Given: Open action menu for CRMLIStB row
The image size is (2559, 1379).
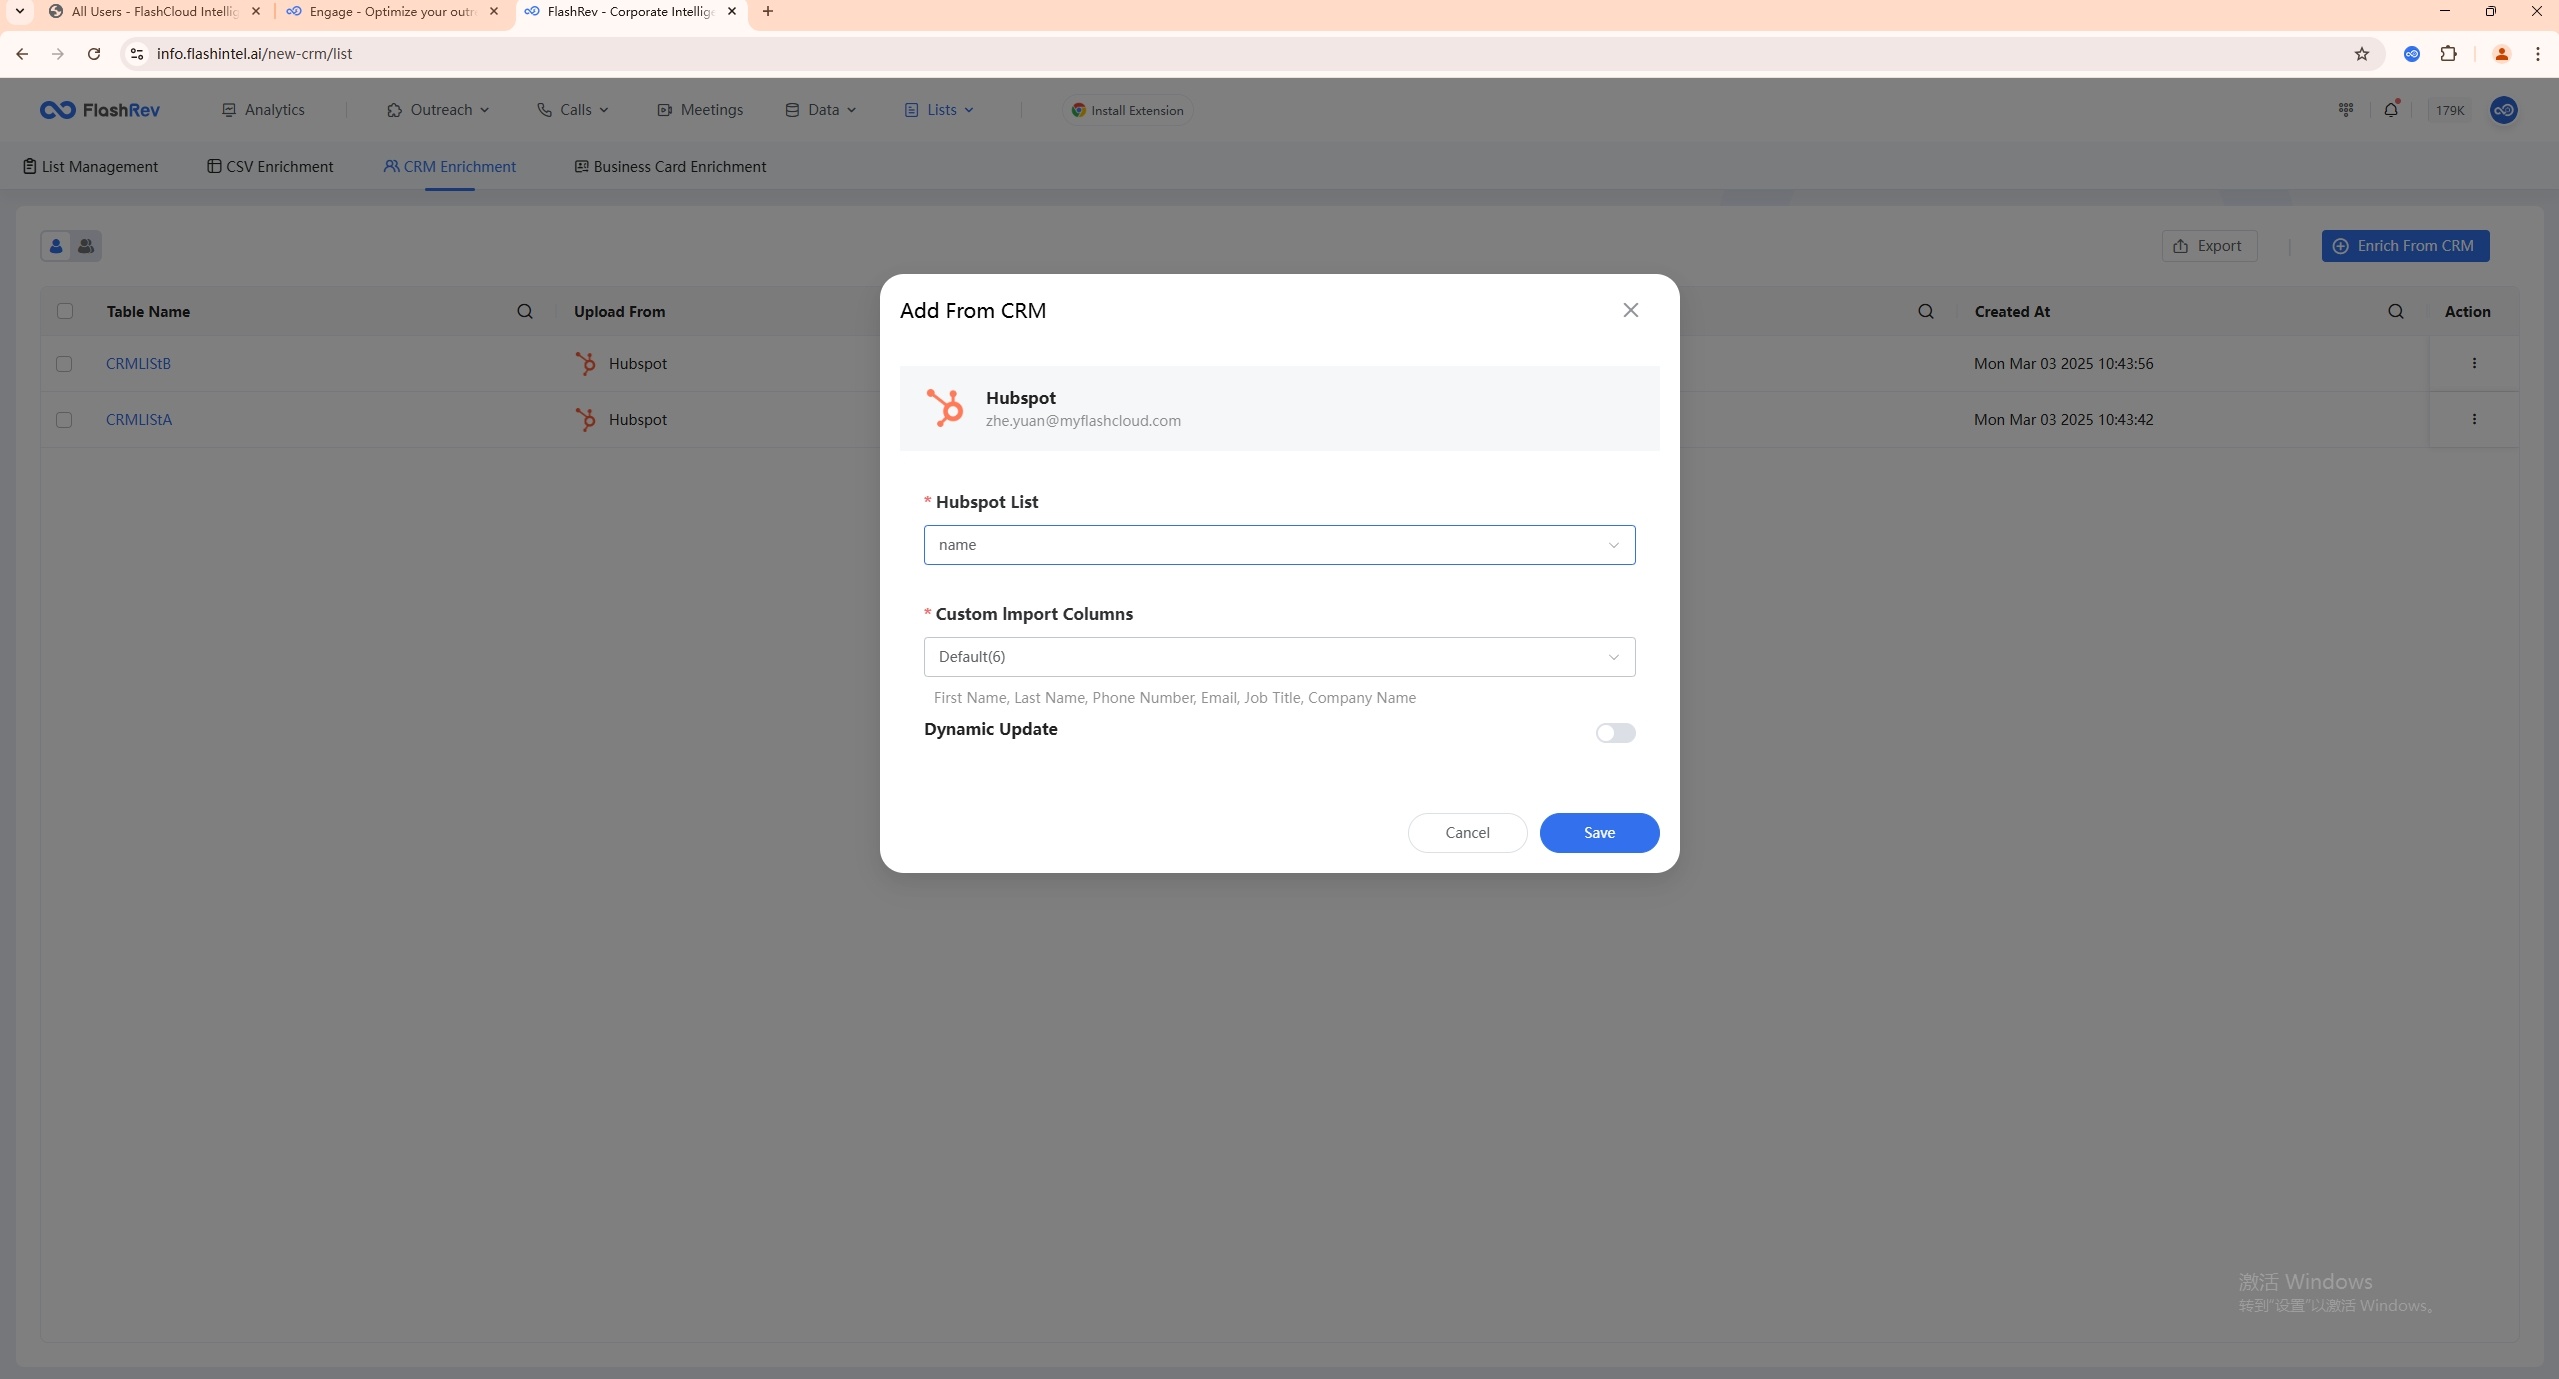Looking at the screenshot, I should (x=2474, y=364).
